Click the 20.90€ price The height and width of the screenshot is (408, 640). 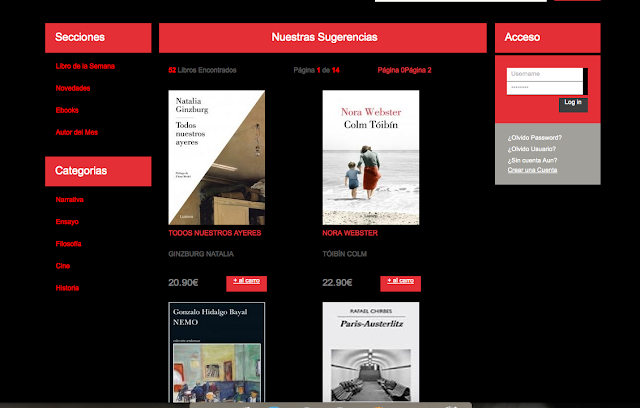pyautogui.click(x=183, y=282)
